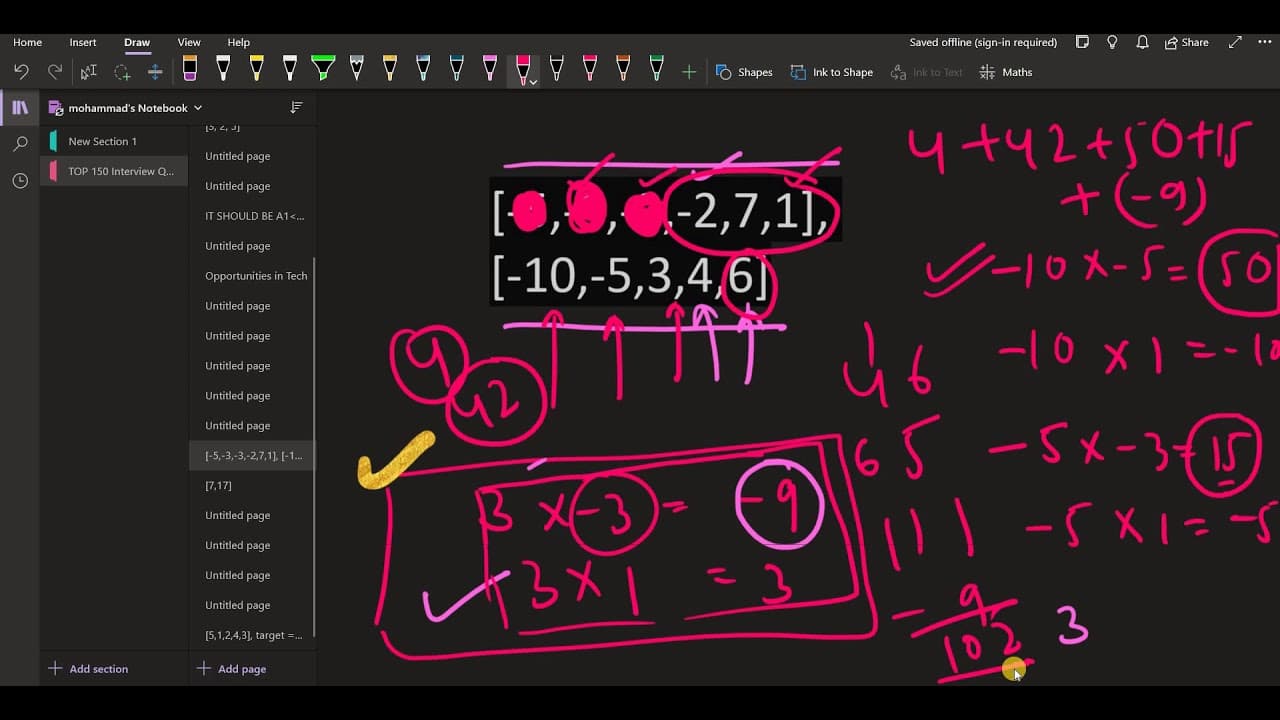Activate the Lasso Select tool
Viewport: 1280px width, 720px height.
122,72
